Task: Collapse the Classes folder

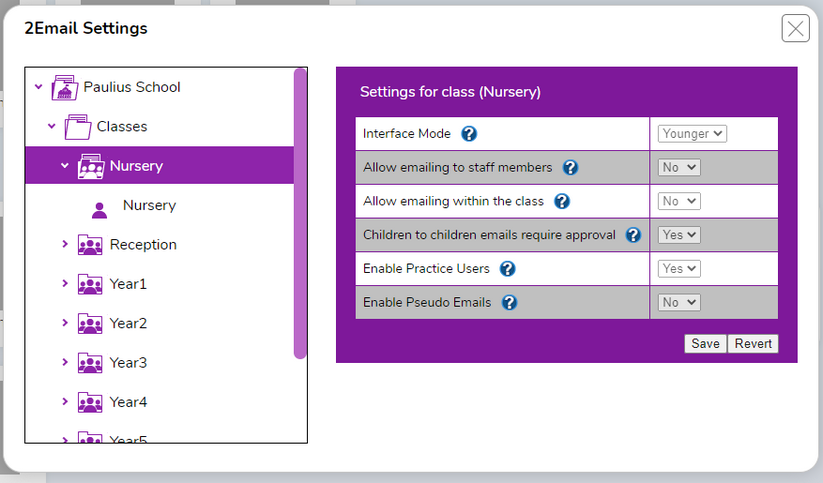Action: click(52, 127)
